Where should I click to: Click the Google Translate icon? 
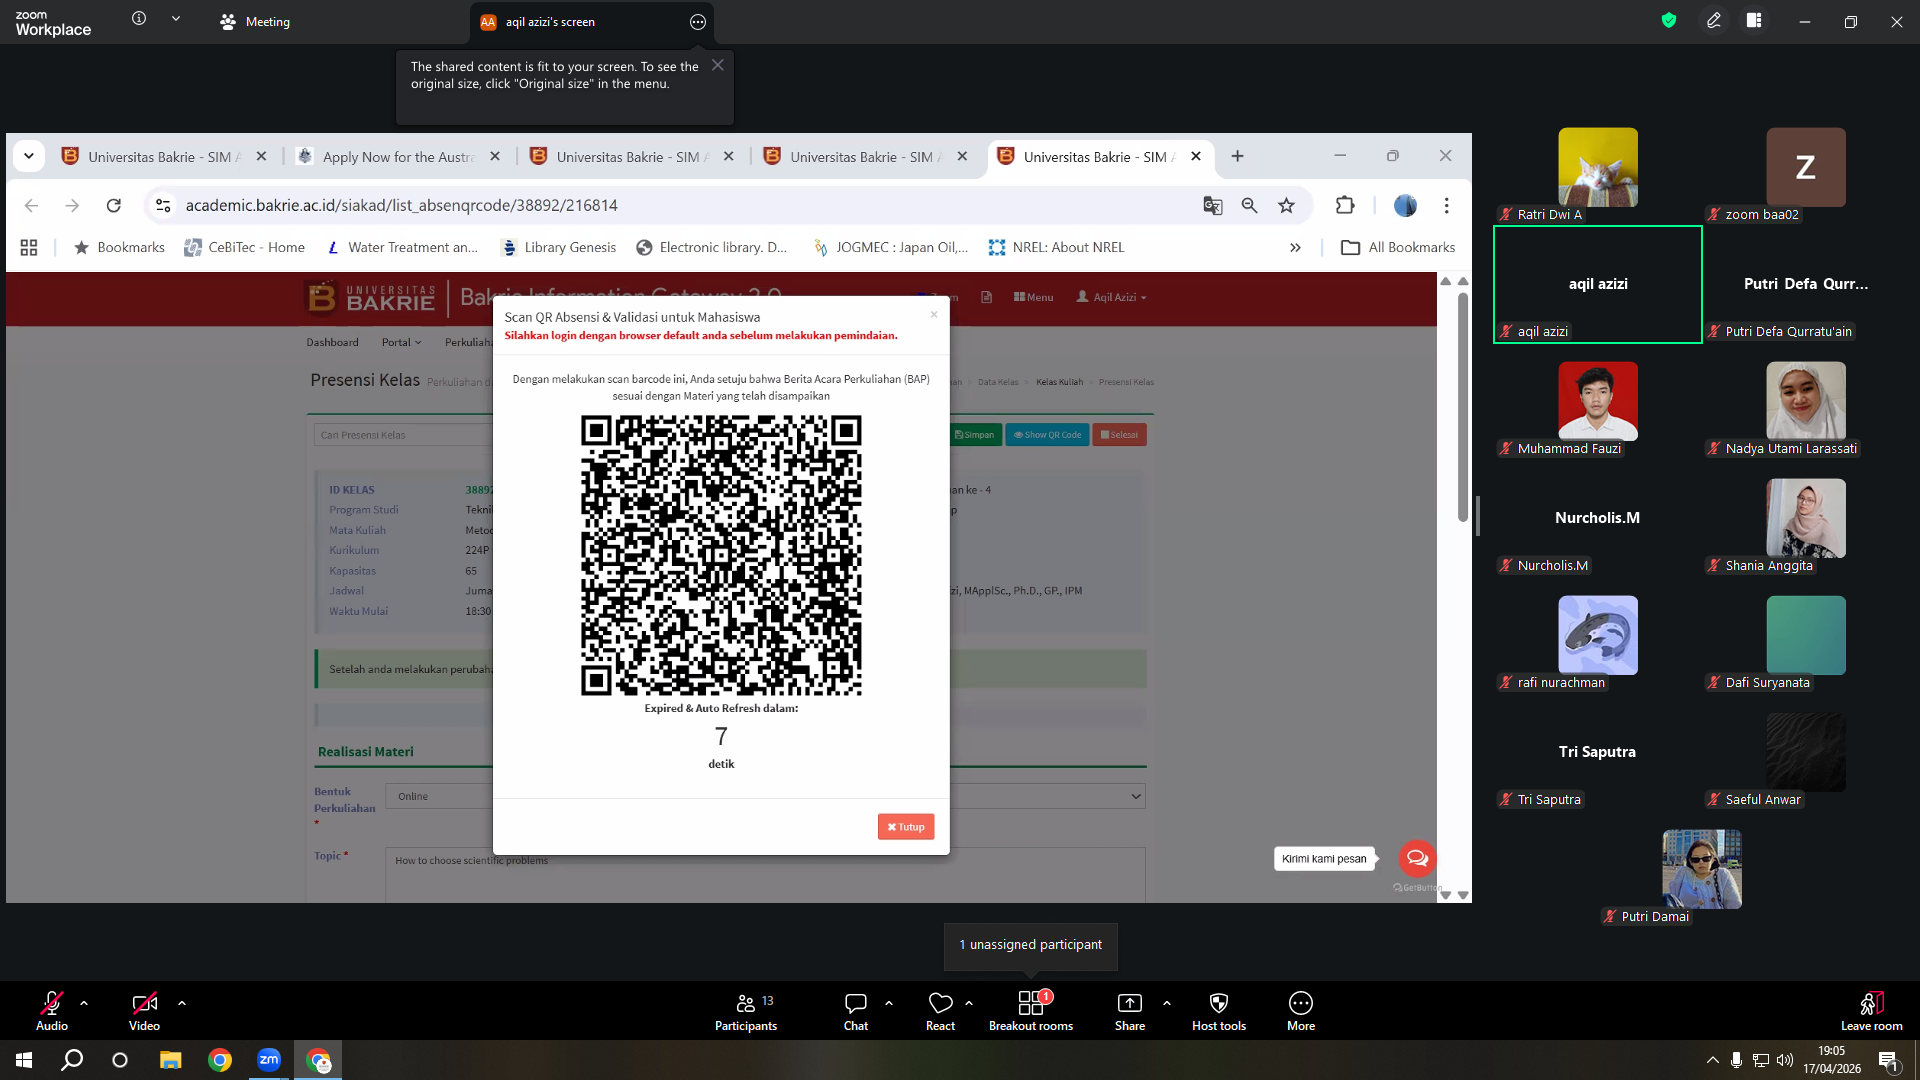[x=1213, y=205]
